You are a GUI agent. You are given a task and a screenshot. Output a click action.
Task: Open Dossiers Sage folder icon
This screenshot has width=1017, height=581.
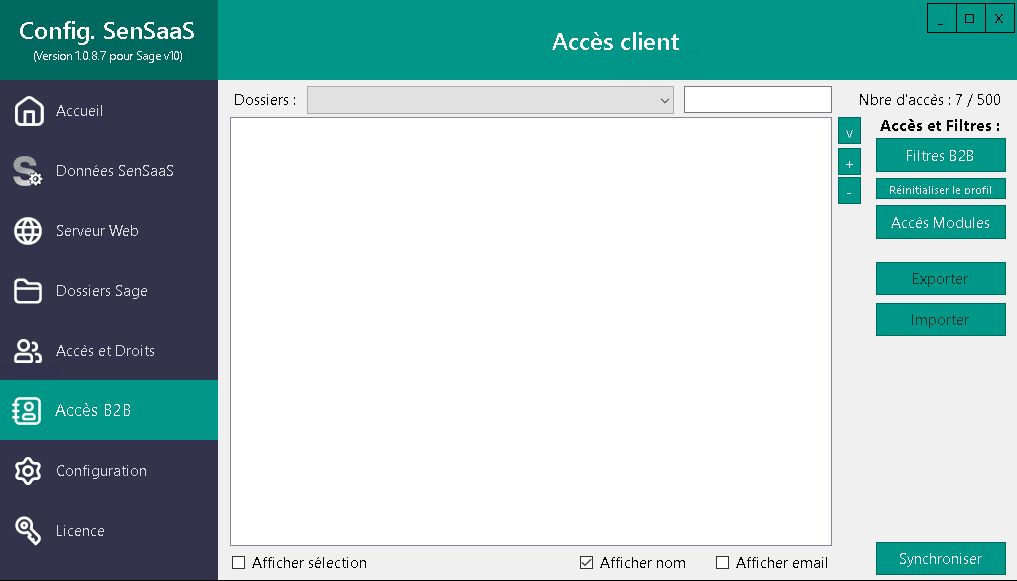point(25,291)
